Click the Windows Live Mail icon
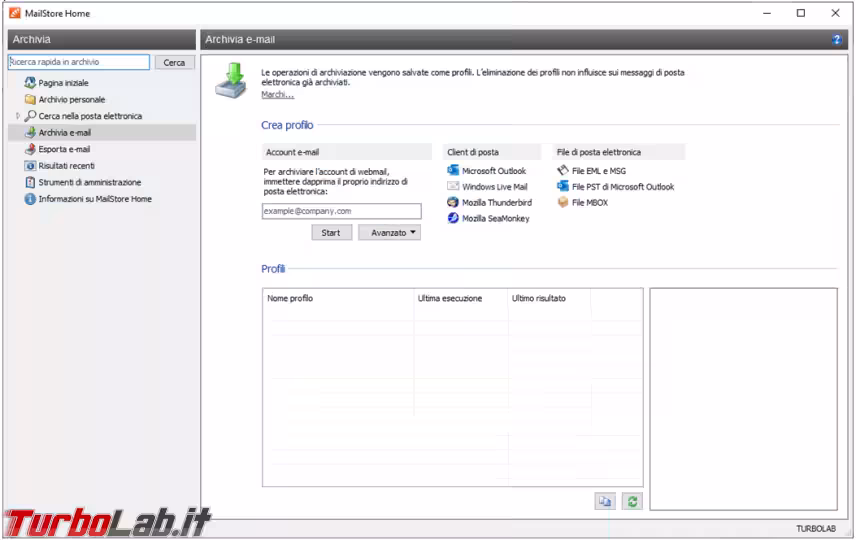Screen dimensions: 856x540 [x=453, y=187]
